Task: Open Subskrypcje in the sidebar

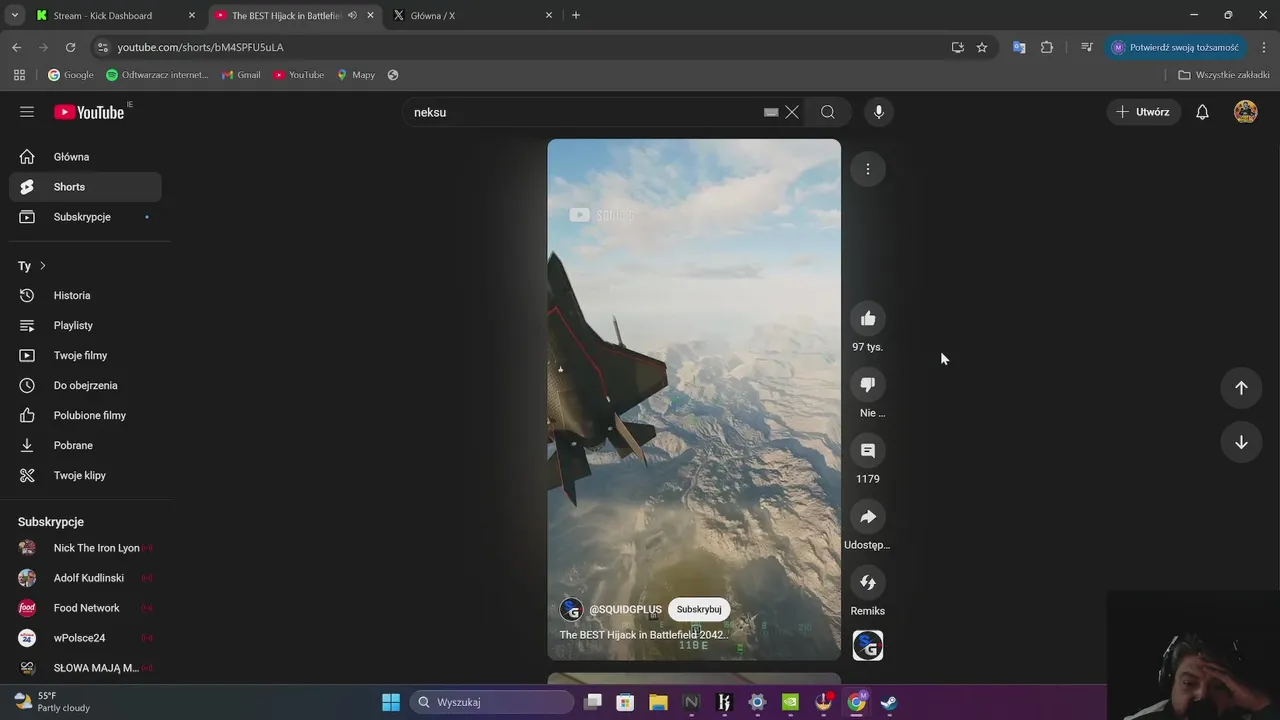Action: [x=85, y=217]
